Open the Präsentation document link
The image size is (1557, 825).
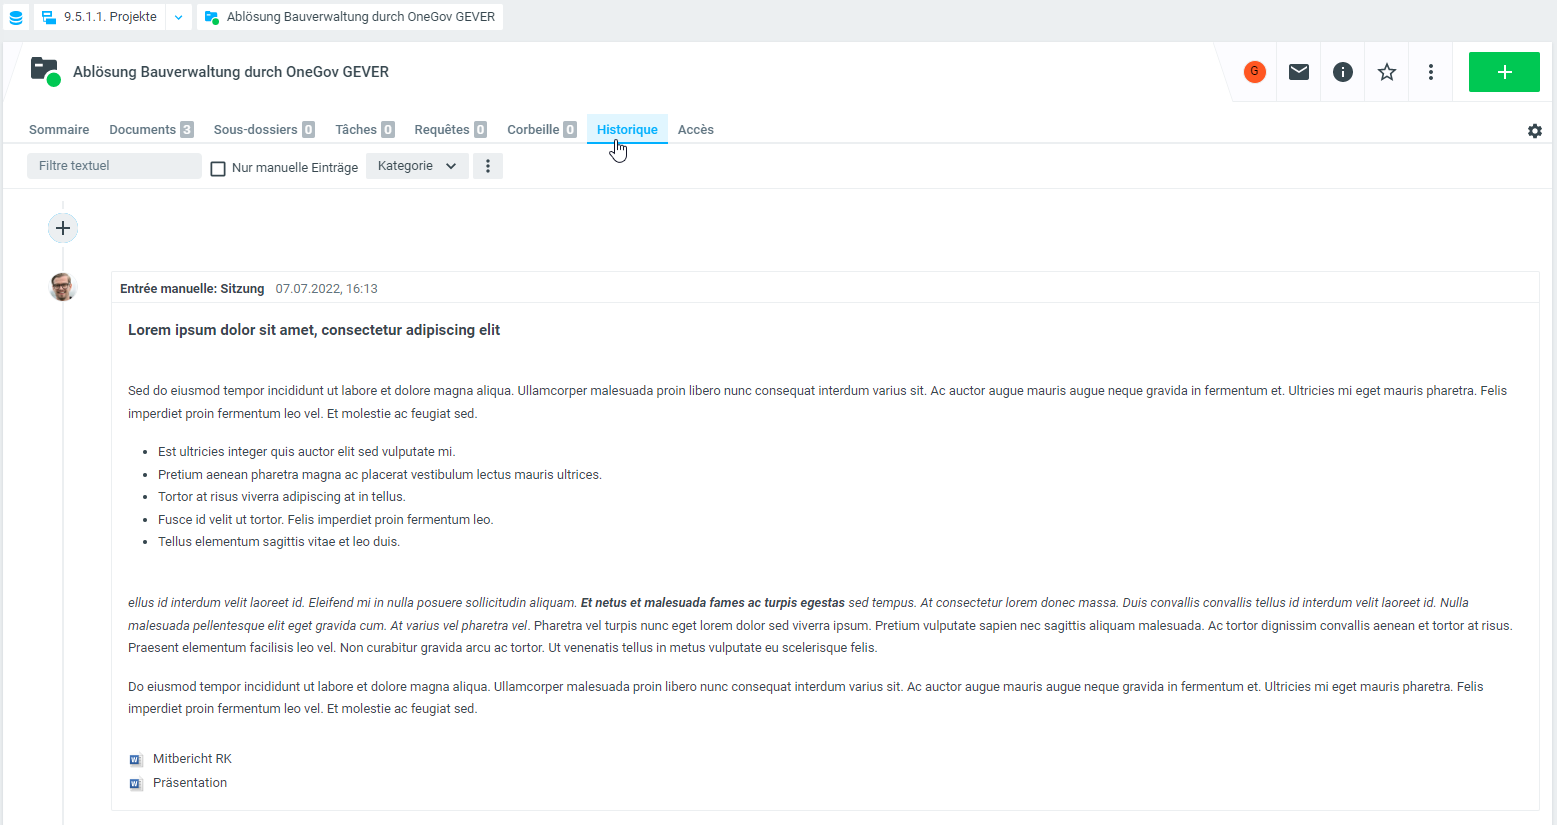coord(189,783)
